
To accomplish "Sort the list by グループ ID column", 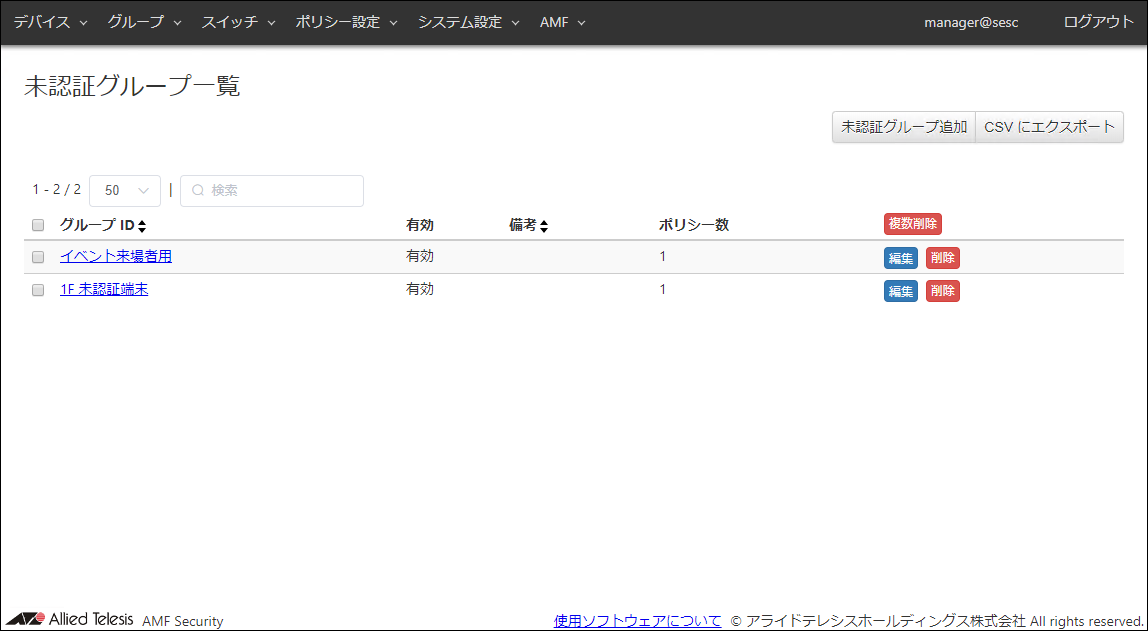I will click(x=142, y=226).
